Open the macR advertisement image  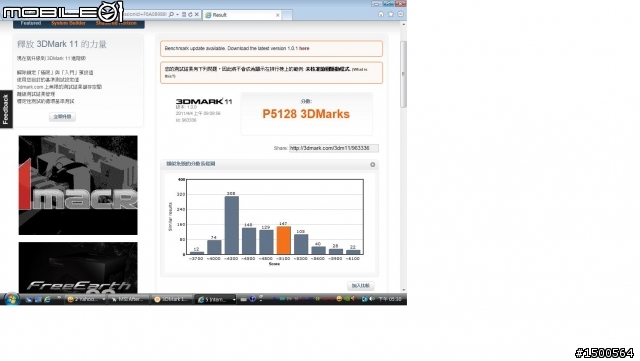point(78,185)
